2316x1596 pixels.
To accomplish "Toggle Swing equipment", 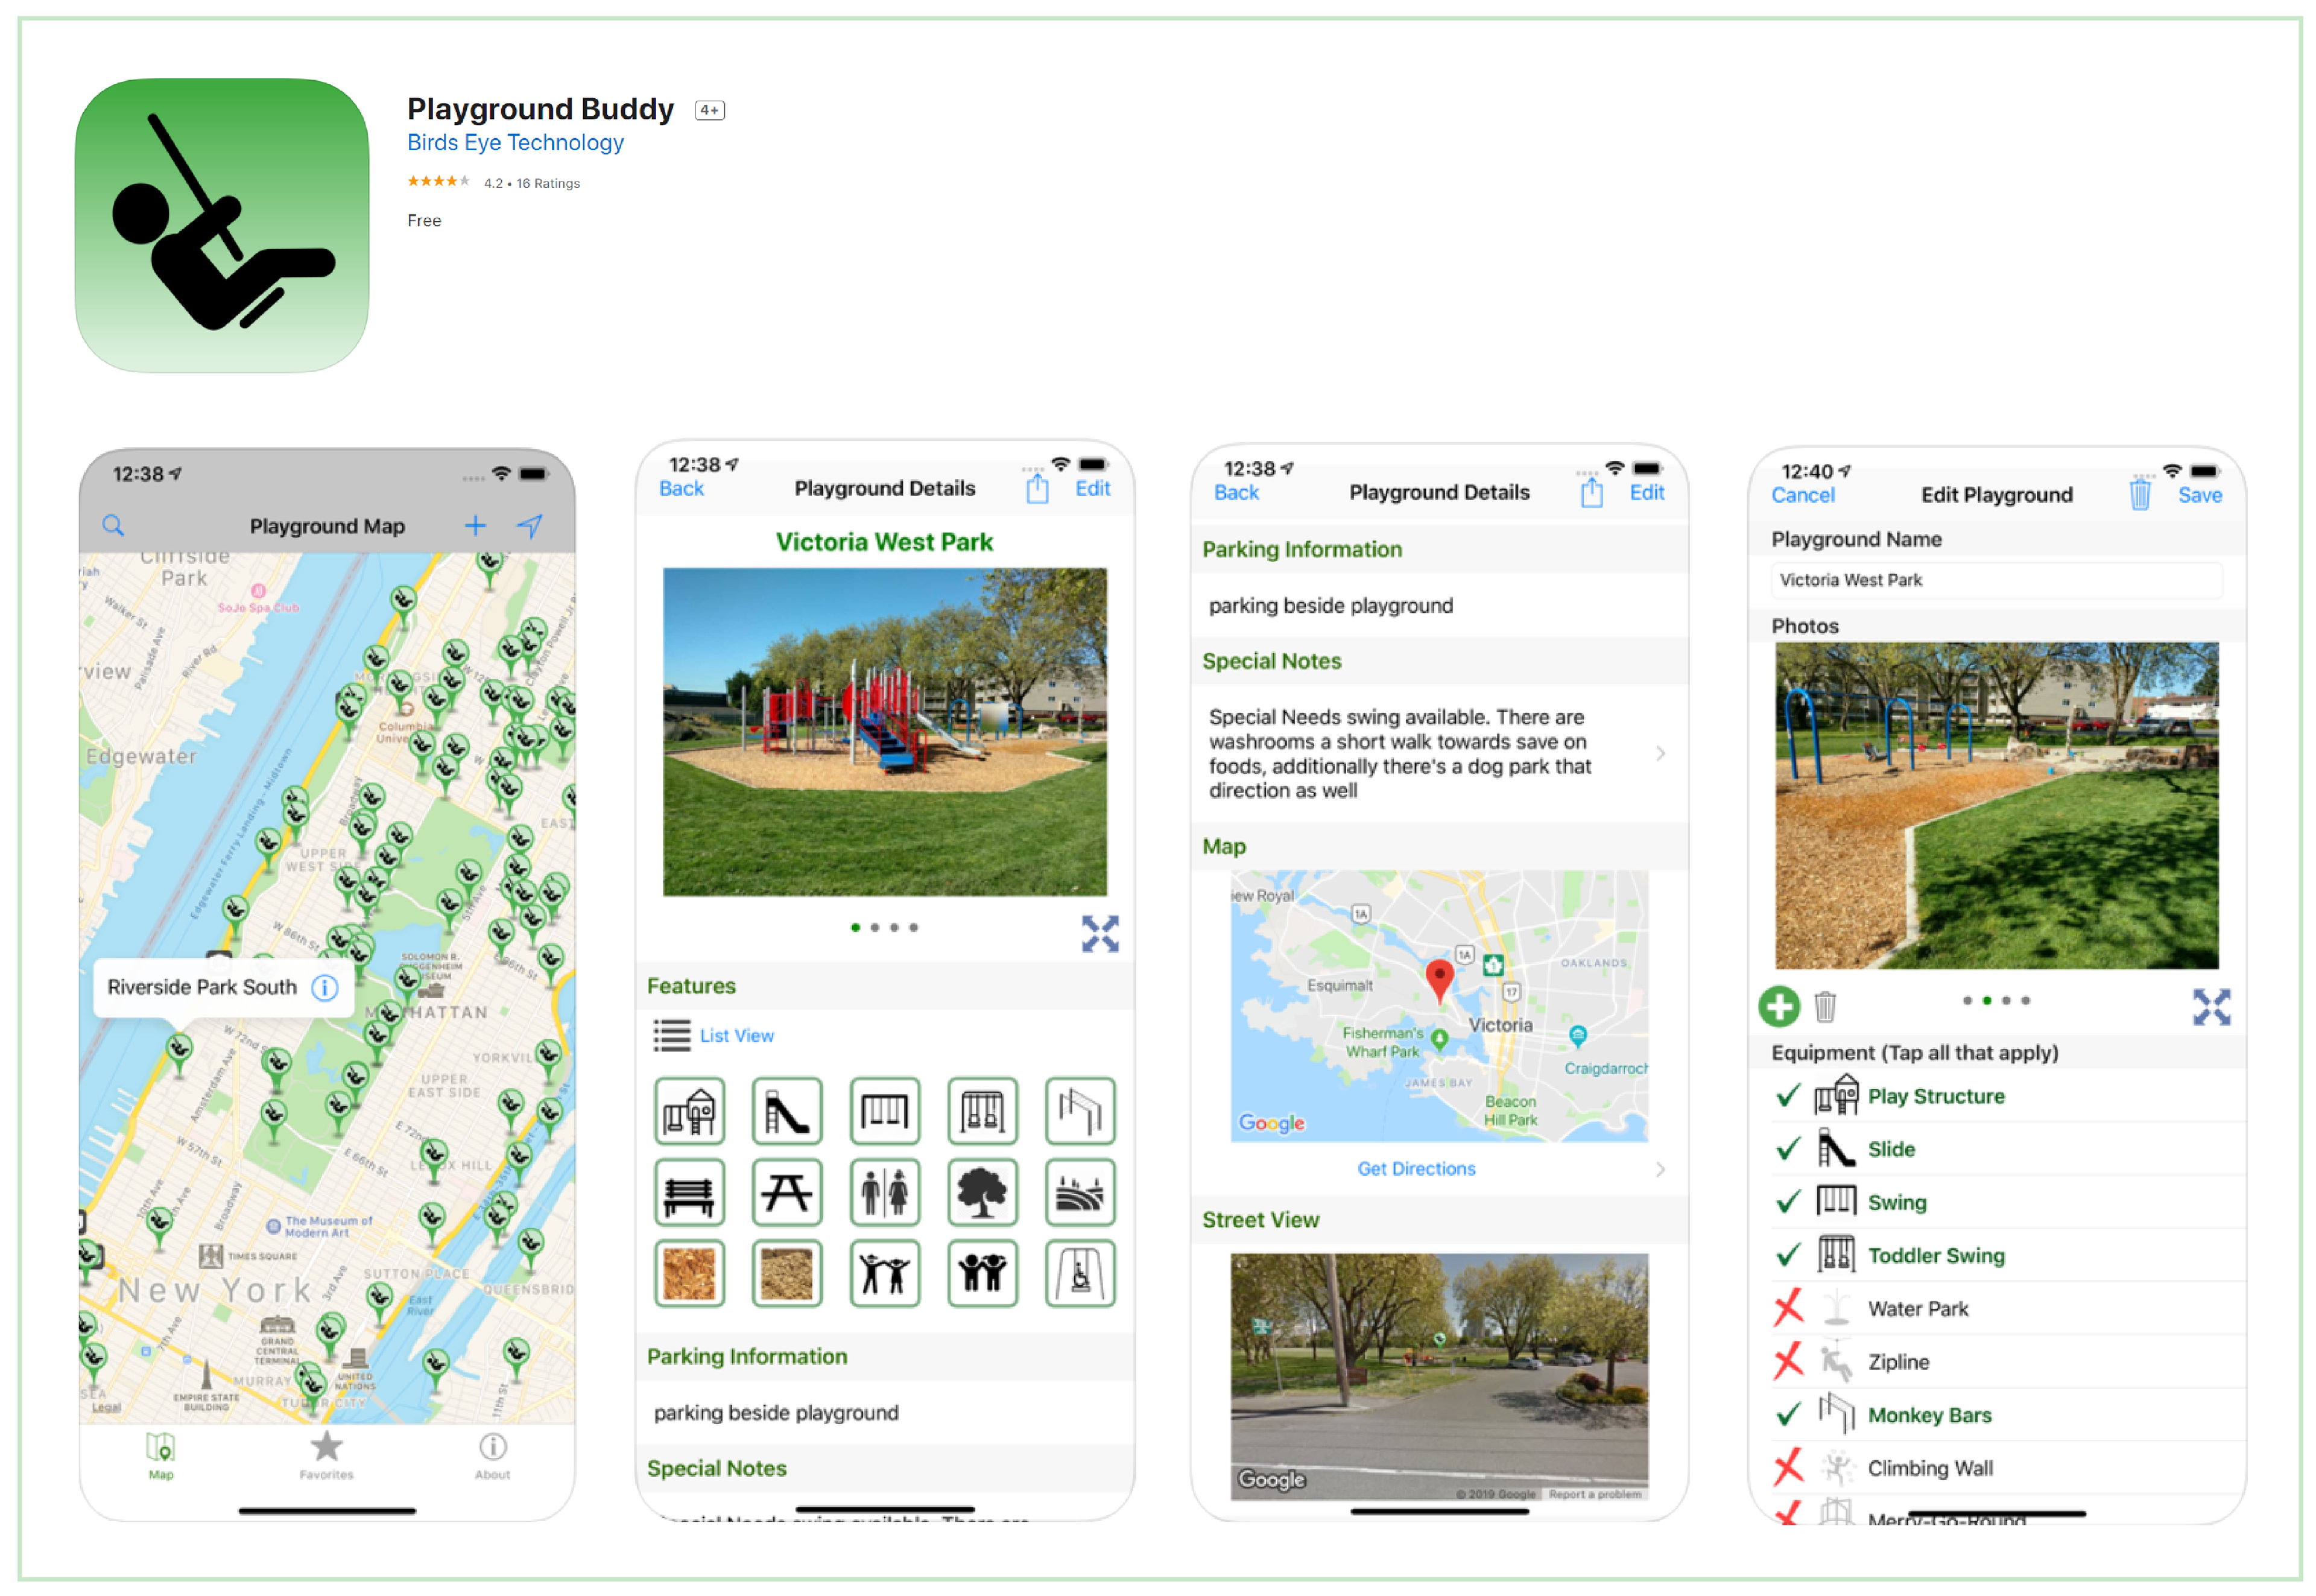I will (x=1997, y=1203).
